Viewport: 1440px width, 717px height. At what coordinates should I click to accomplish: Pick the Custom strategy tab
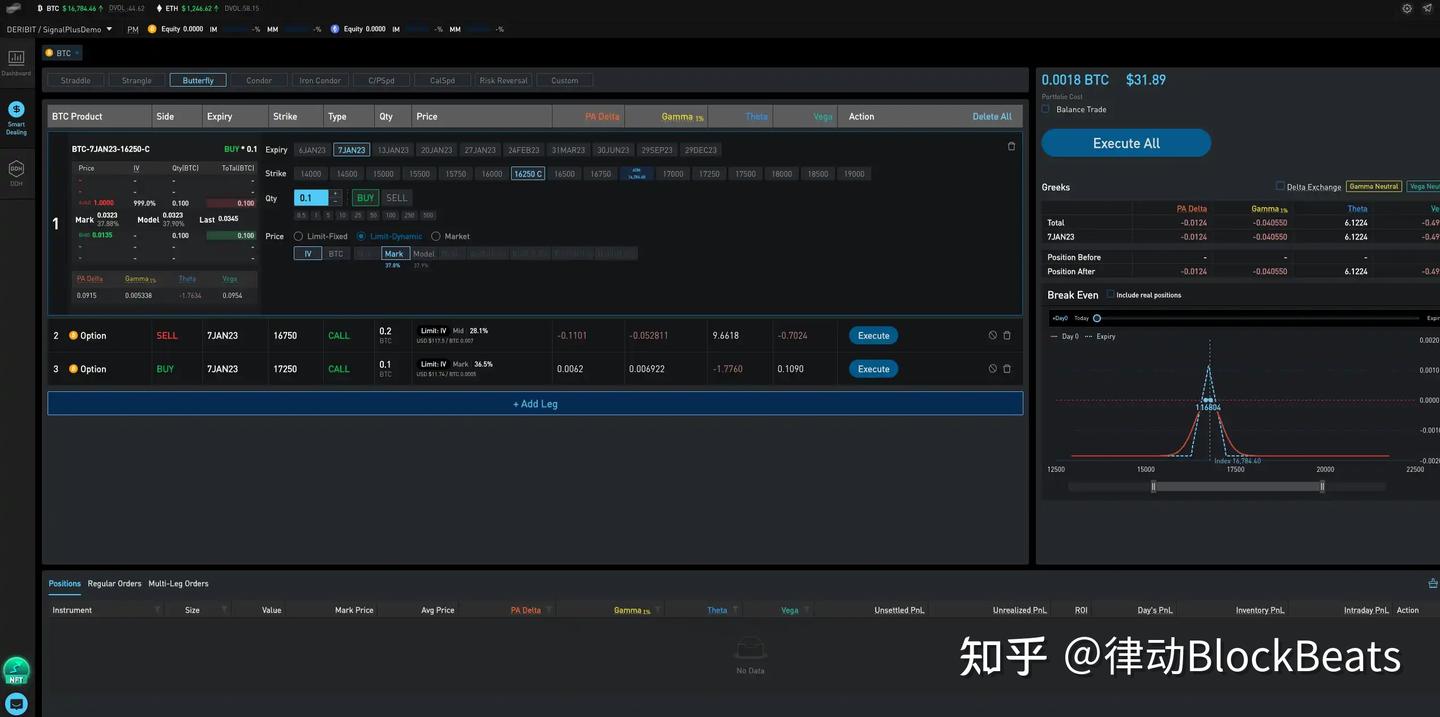click(565, 80)
